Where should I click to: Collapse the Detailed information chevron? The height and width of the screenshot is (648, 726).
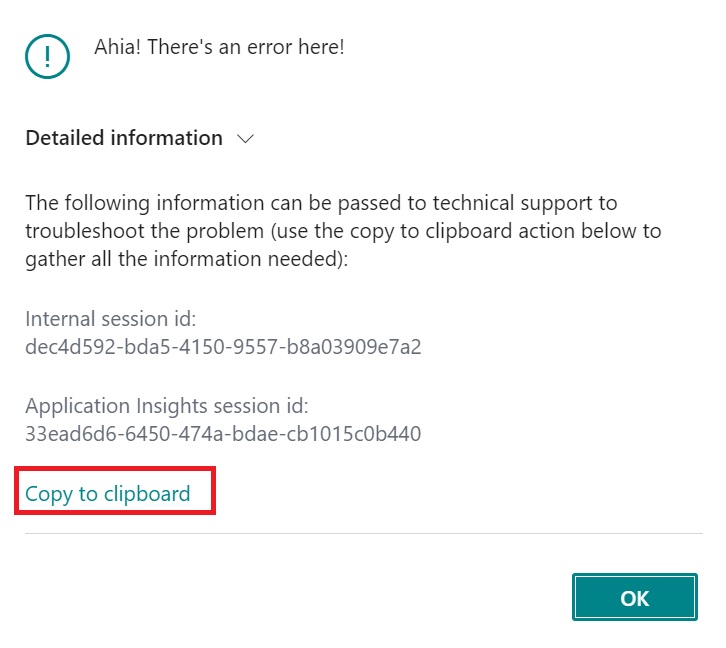[245, 139]
